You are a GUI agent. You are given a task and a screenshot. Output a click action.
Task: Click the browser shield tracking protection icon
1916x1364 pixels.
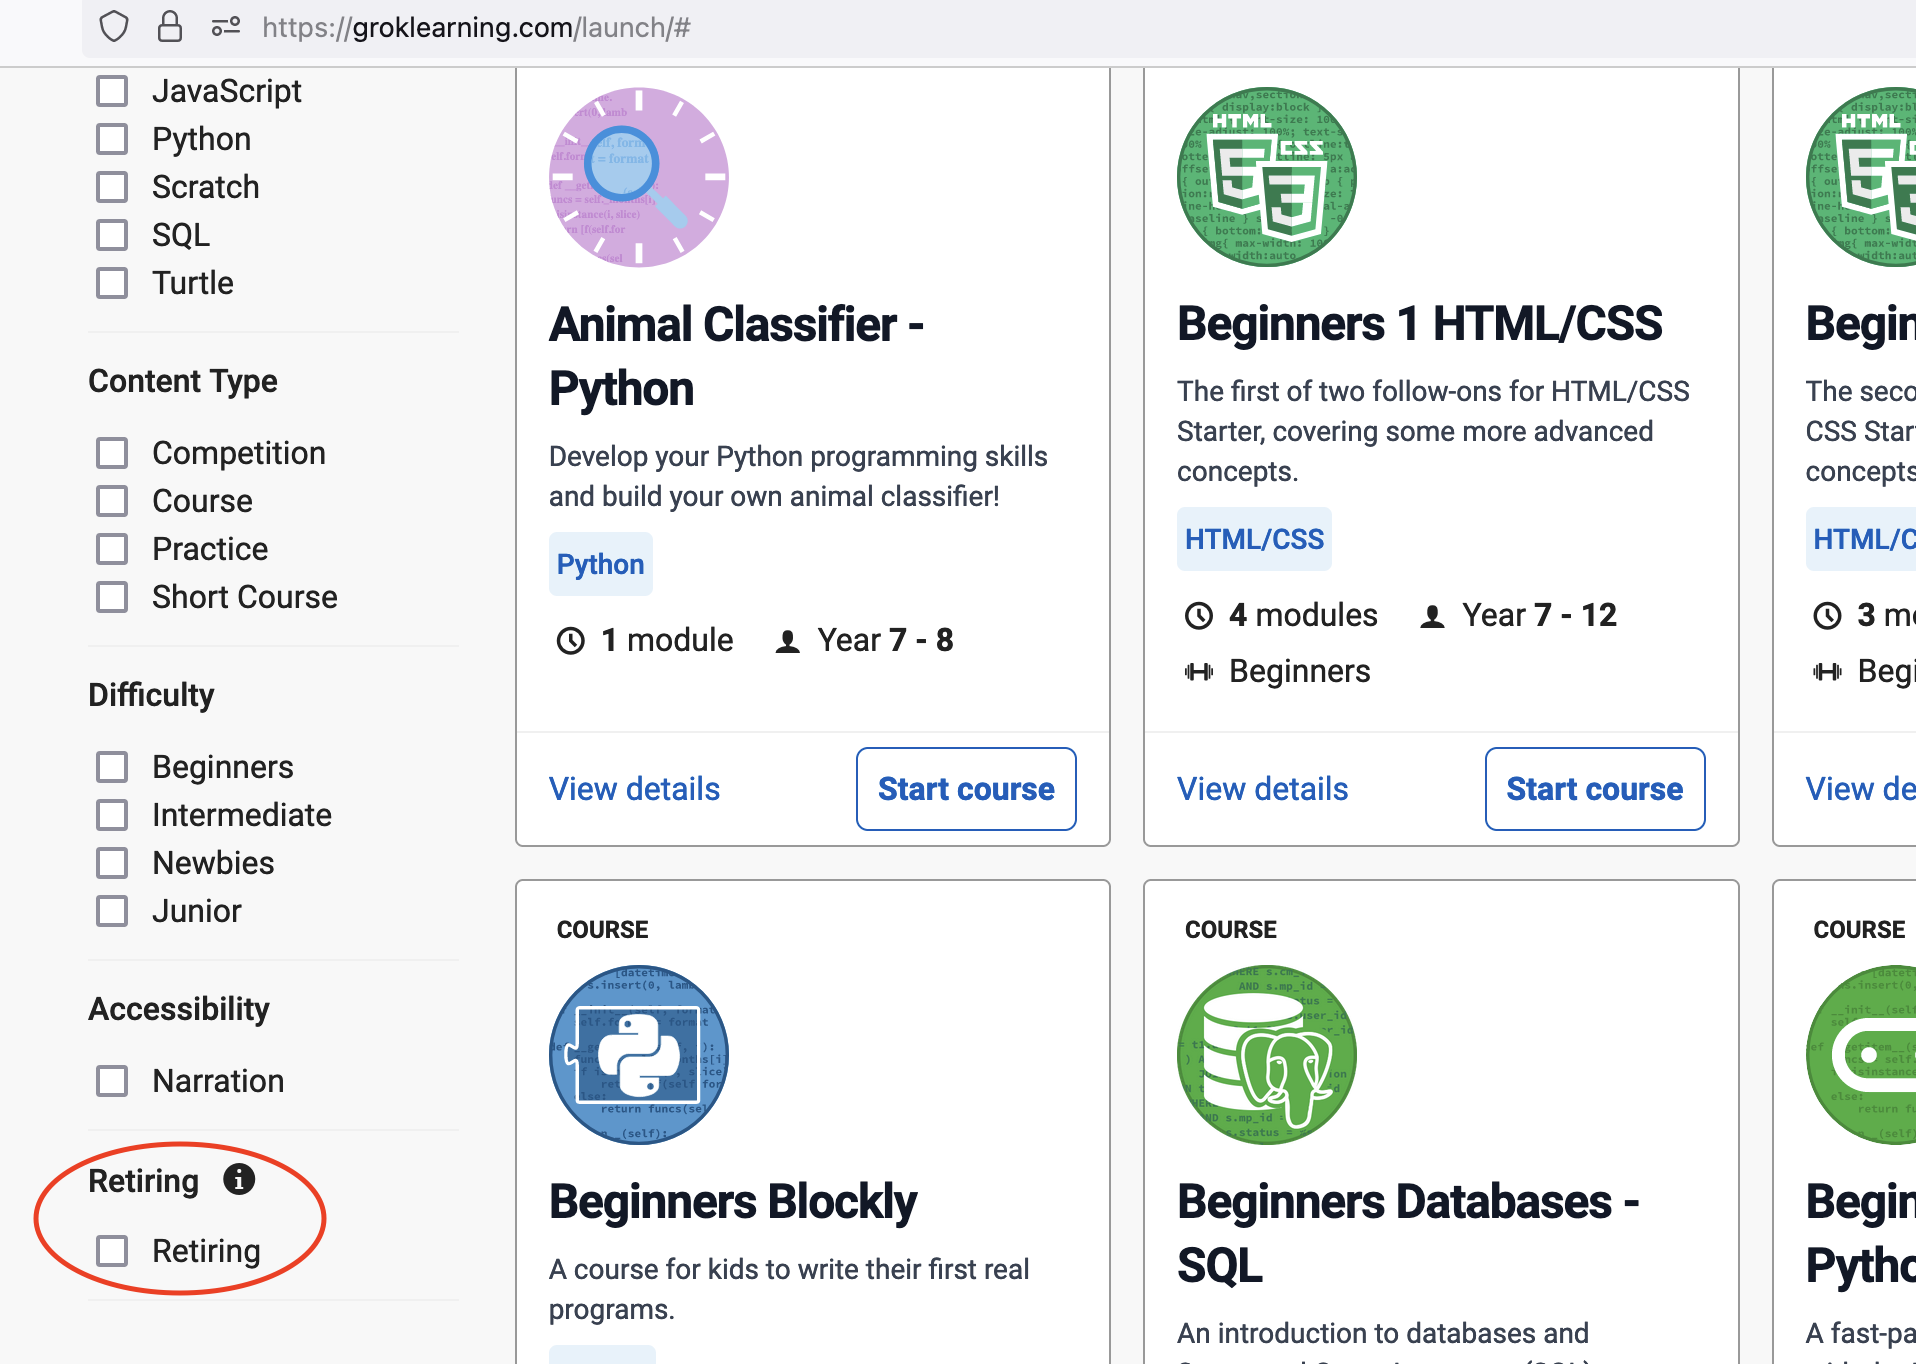click(114, 27)
